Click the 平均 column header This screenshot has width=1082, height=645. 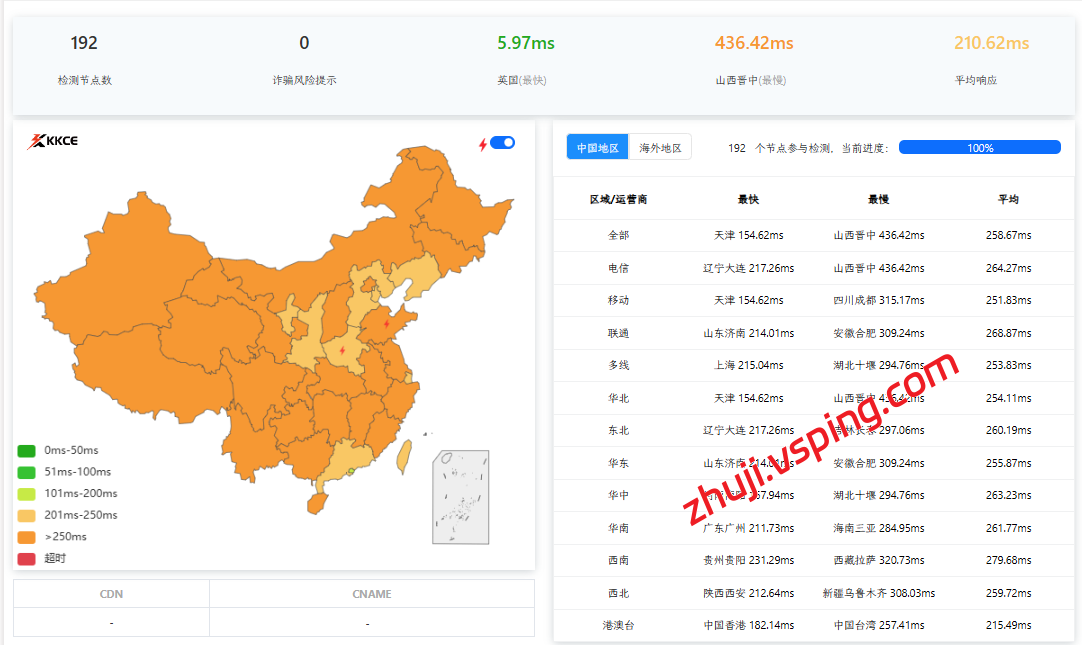click(x=1008, y=199)
